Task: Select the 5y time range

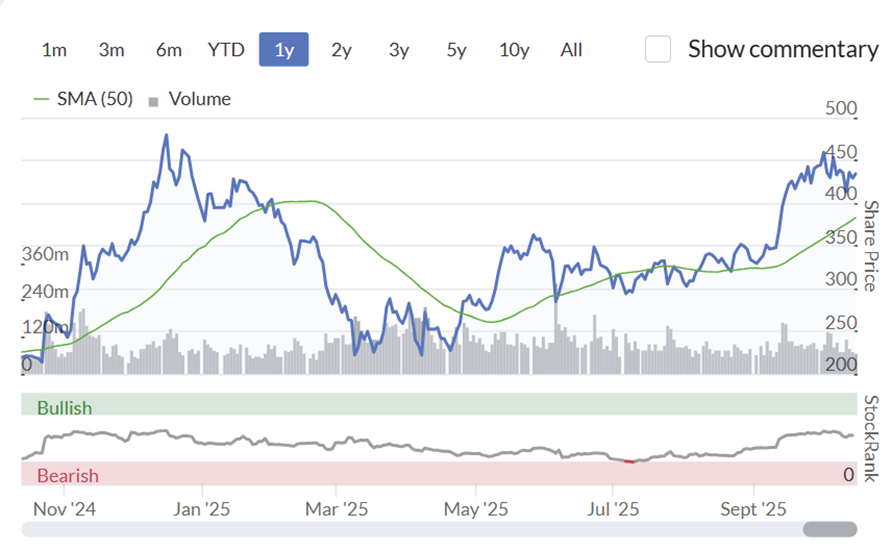Action: [x=456, y=50]
